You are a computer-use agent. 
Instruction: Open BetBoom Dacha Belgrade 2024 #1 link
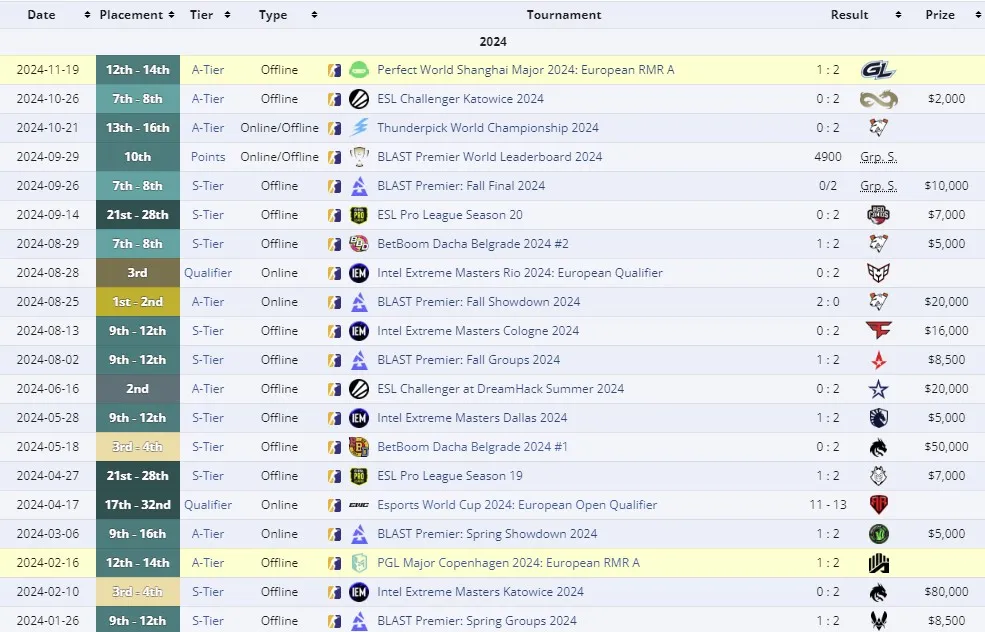tap(472, 447)
